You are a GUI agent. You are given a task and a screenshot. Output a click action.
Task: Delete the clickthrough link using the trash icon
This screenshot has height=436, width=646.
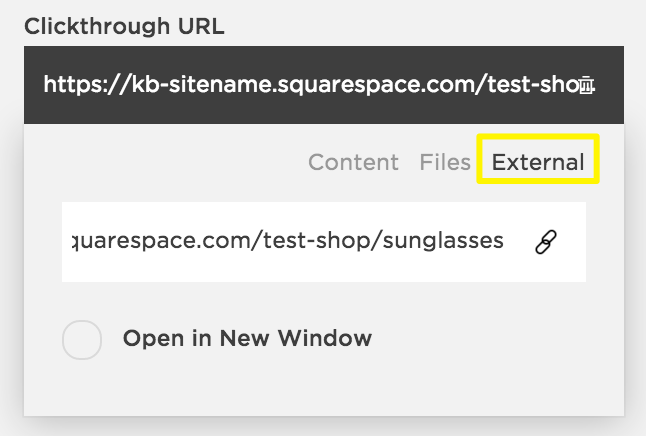tap(589, 84)
